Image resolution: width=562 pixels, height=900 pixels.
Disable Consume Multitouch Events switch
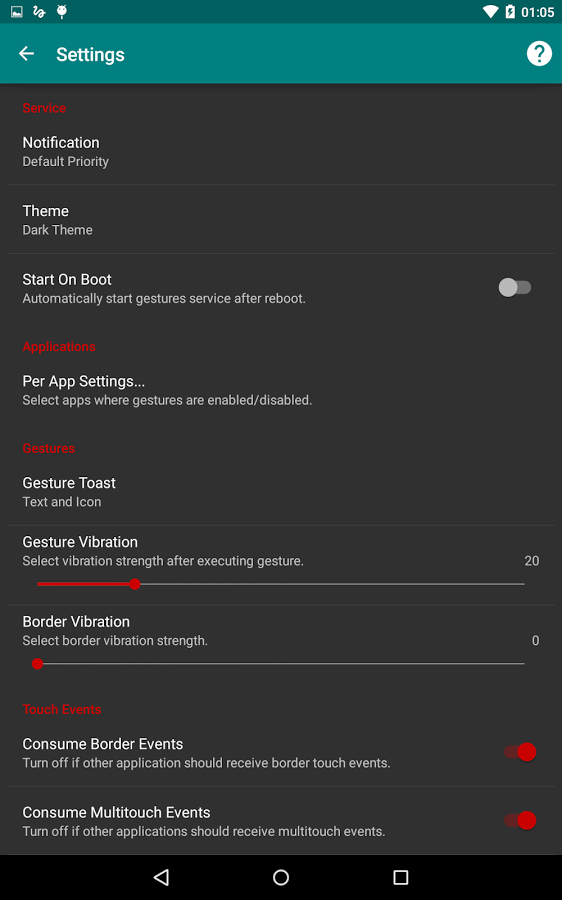pyautogui.click(x=520, y=820)
